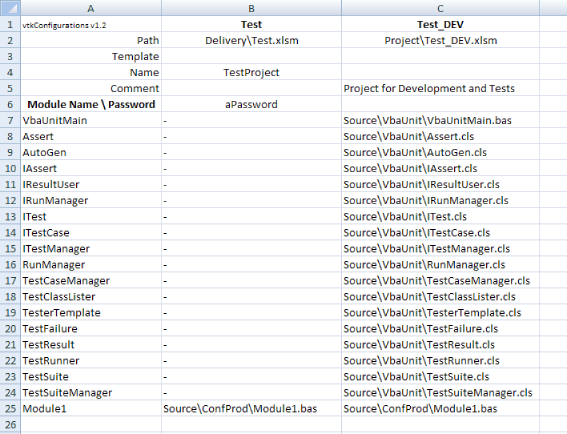The height and width of the screenshot is (434, 567).
Task: Select 'Source\VbaUnit\RunManager.cls' cell
Action: point(440,264)
